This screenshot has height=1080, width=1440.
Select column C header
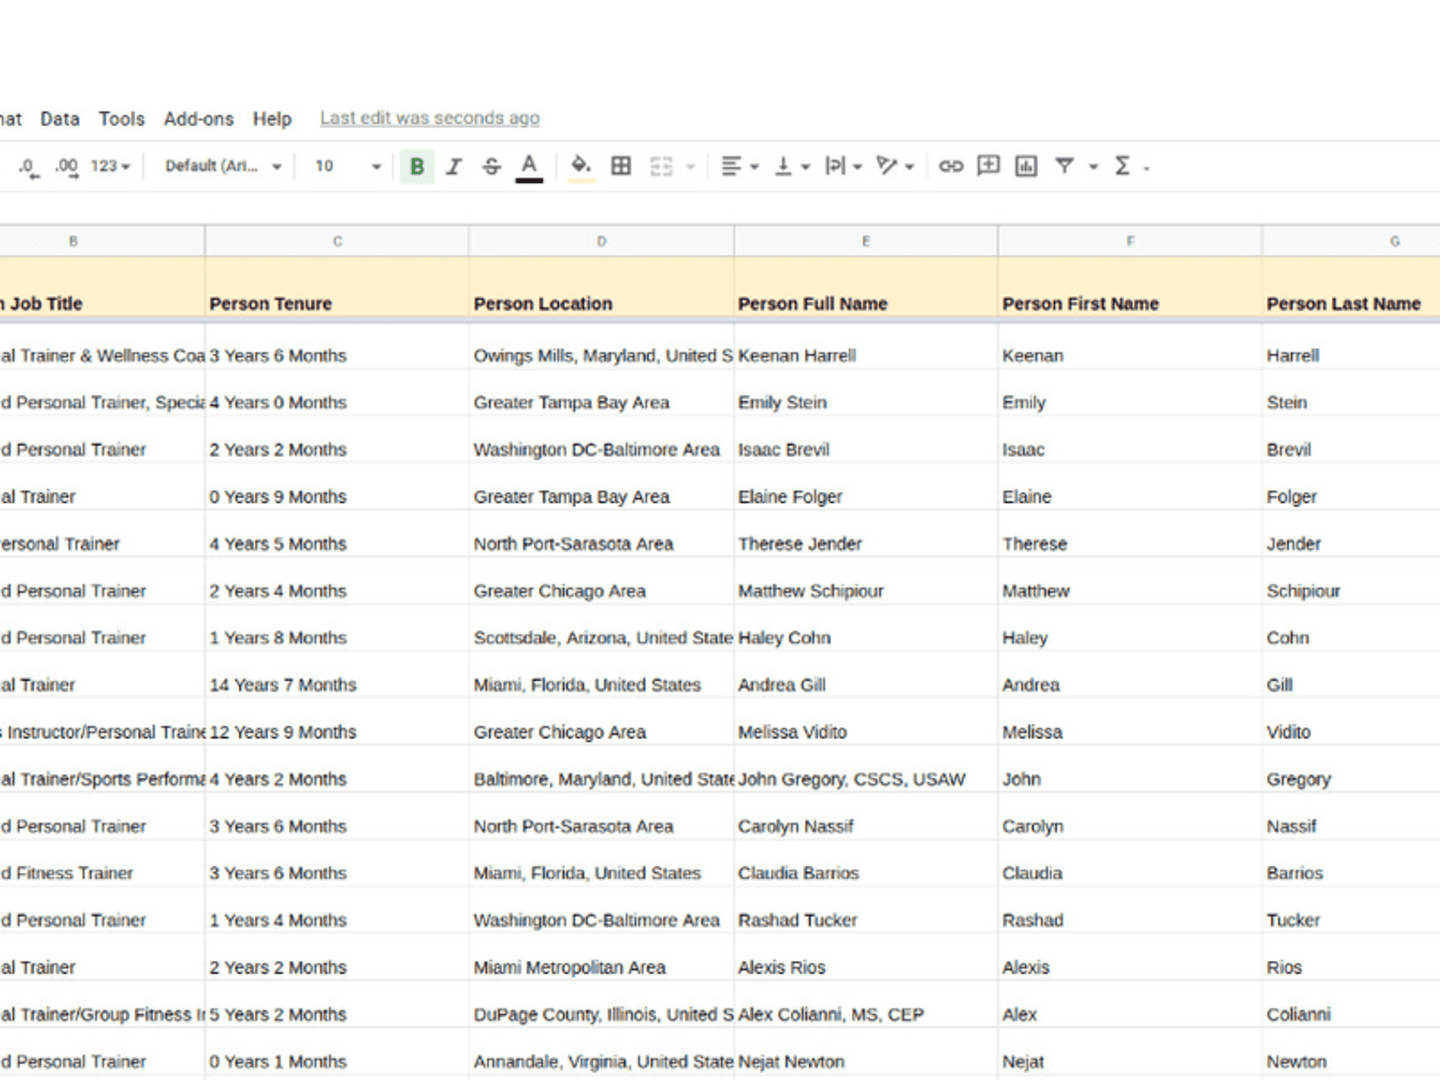pos(337,241)
